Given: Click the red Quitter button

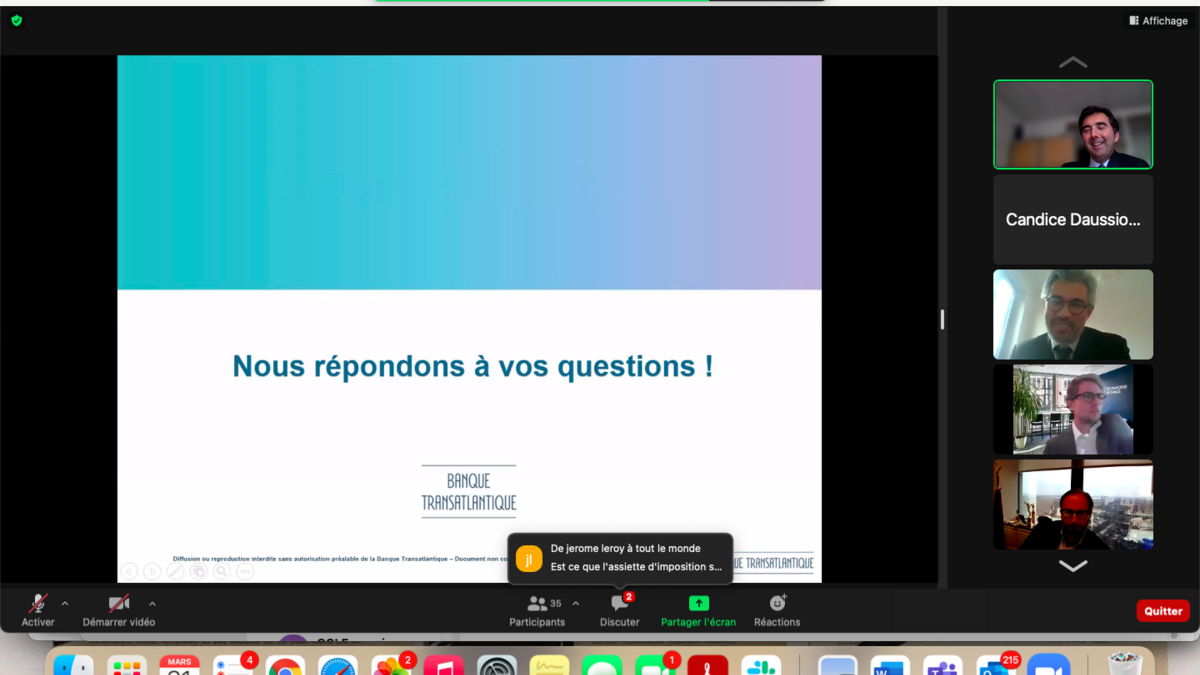Looking at the screenshot, I should click(1162, 611).
